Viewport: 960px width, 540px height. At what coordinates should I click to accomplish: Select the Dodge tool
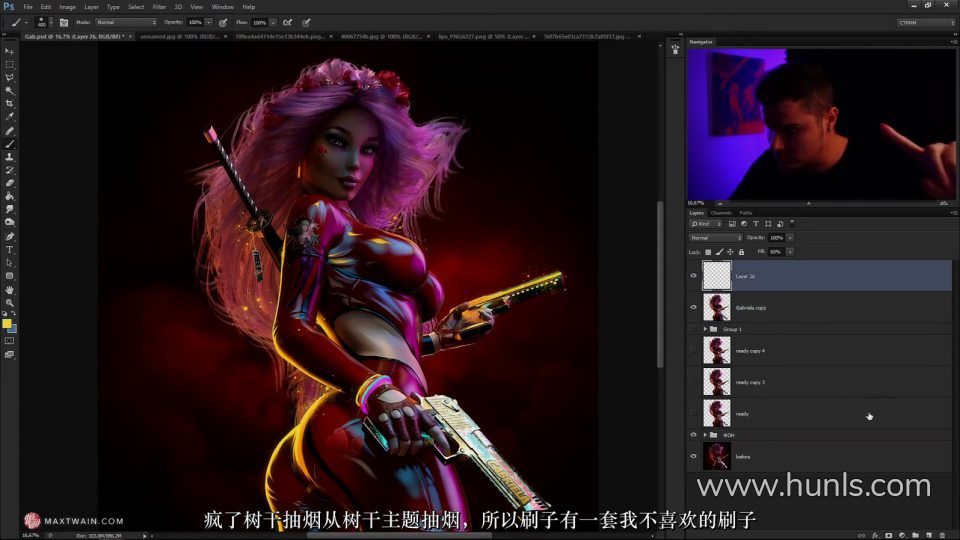pos(9,222)
